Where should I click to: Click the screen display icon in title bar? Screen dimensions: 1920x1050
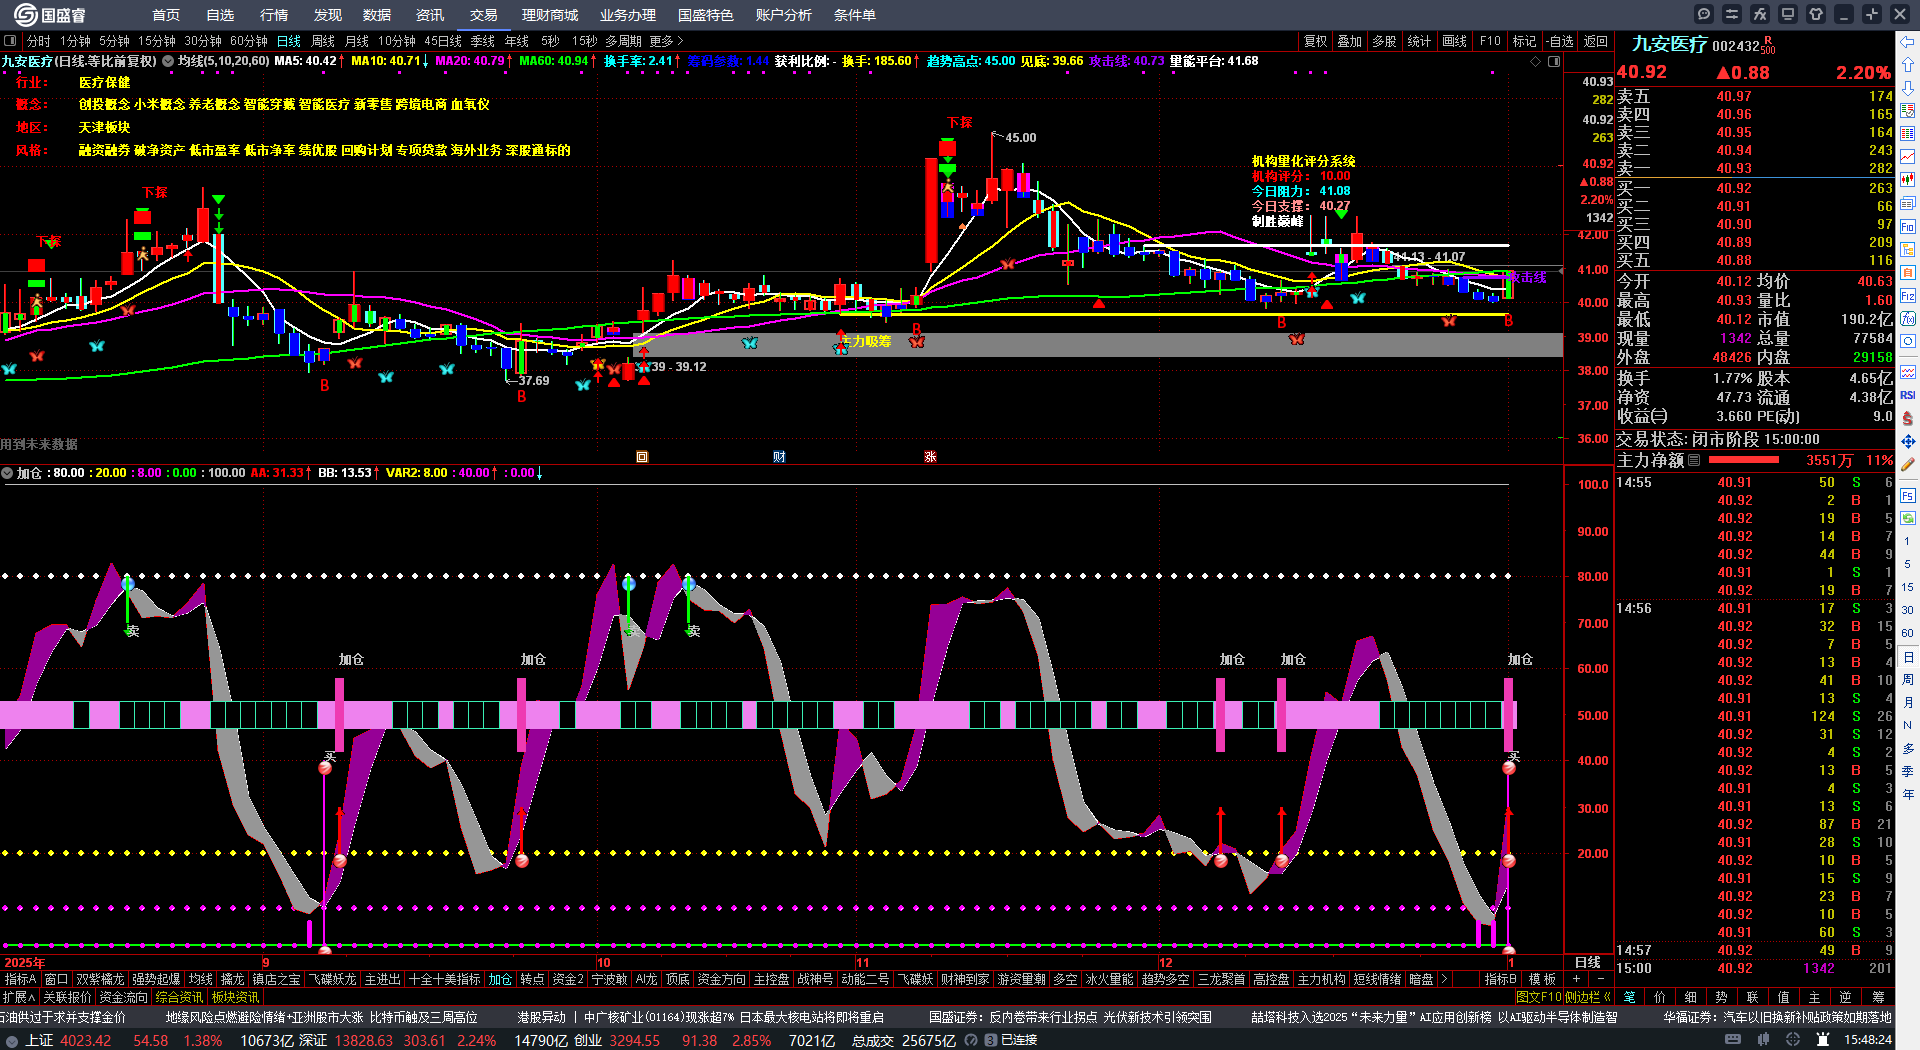1788,14
